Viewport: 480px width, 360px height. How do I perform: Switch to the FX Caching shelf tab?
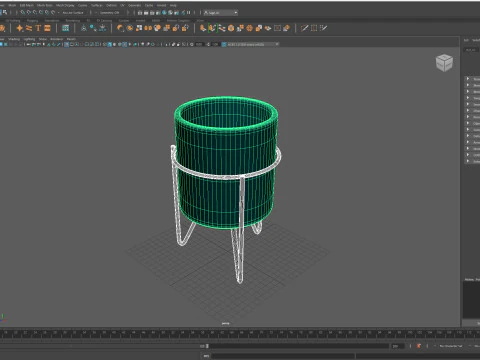tap(104, 21)
